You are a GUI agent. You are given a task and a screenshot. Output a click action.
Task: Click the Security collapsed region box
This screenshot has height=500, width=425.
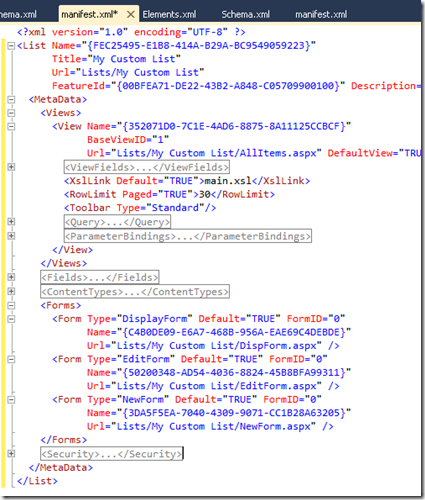coord(112,454)
